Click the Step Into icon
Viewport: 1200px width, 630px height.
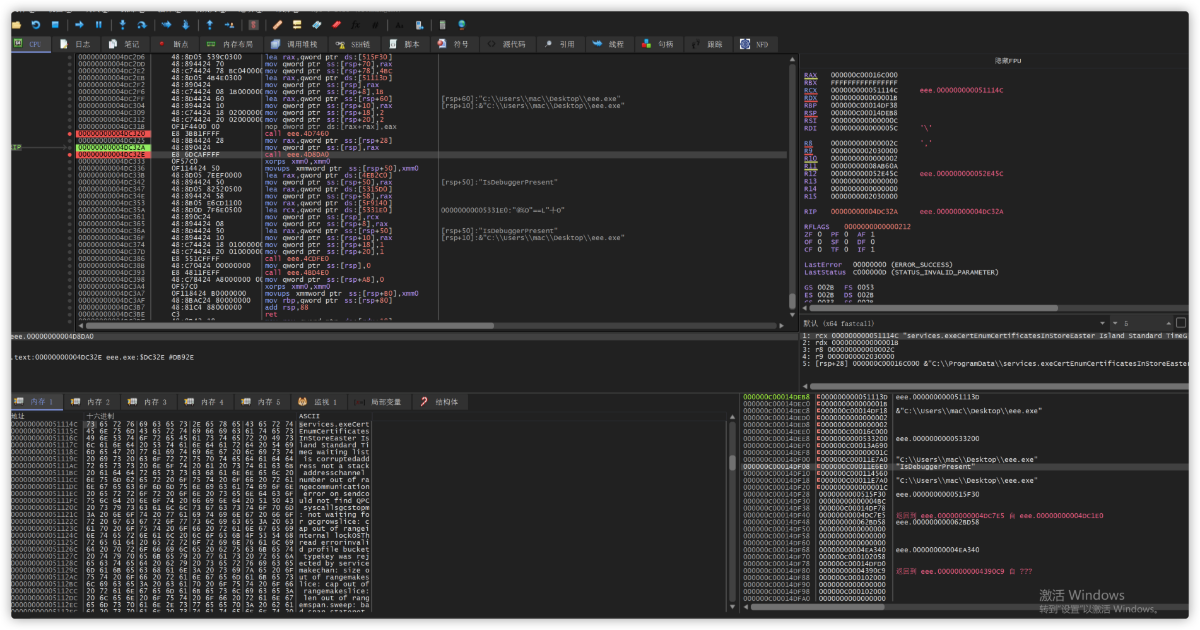[x=122, y=24]
